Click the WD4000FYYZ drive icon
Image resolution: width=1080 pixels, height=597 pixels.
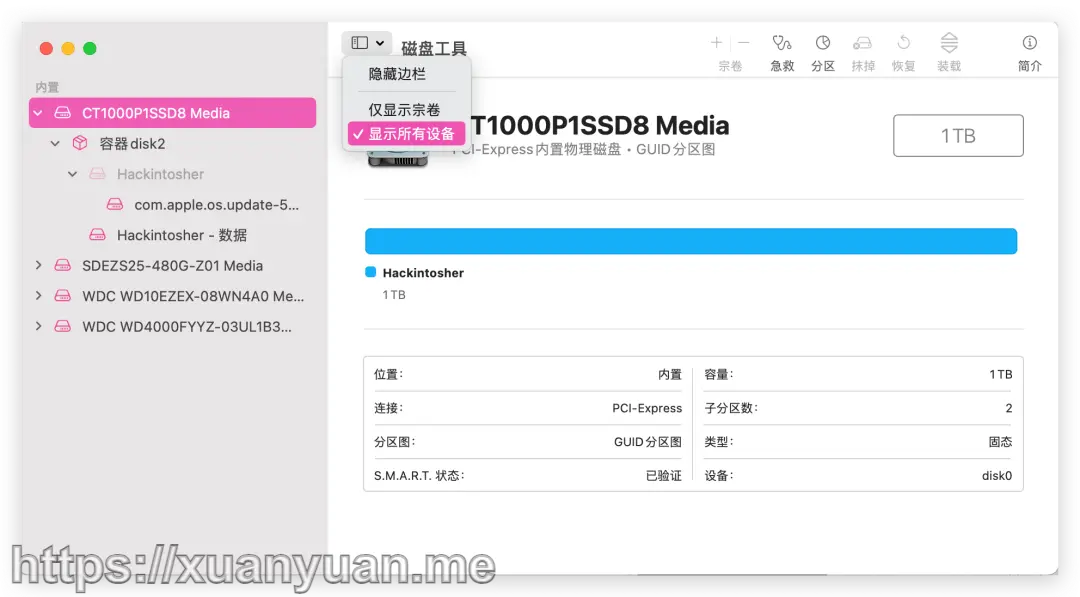pos(63,326)
